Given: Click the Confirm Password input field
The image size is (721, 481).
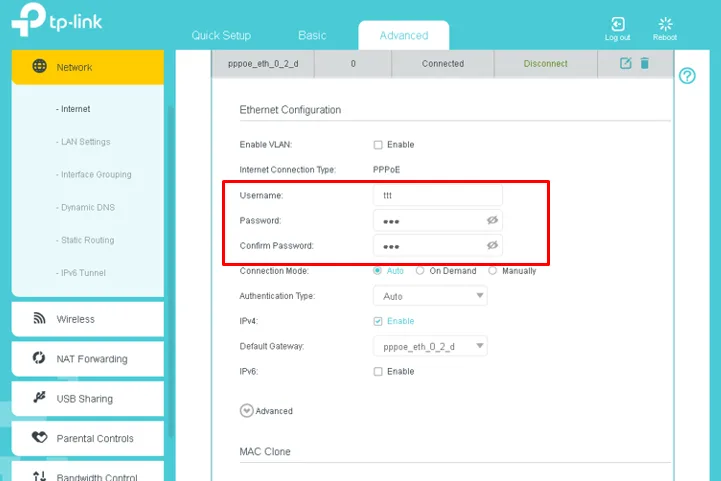Looking at the screenshot, I should point(438,245).
